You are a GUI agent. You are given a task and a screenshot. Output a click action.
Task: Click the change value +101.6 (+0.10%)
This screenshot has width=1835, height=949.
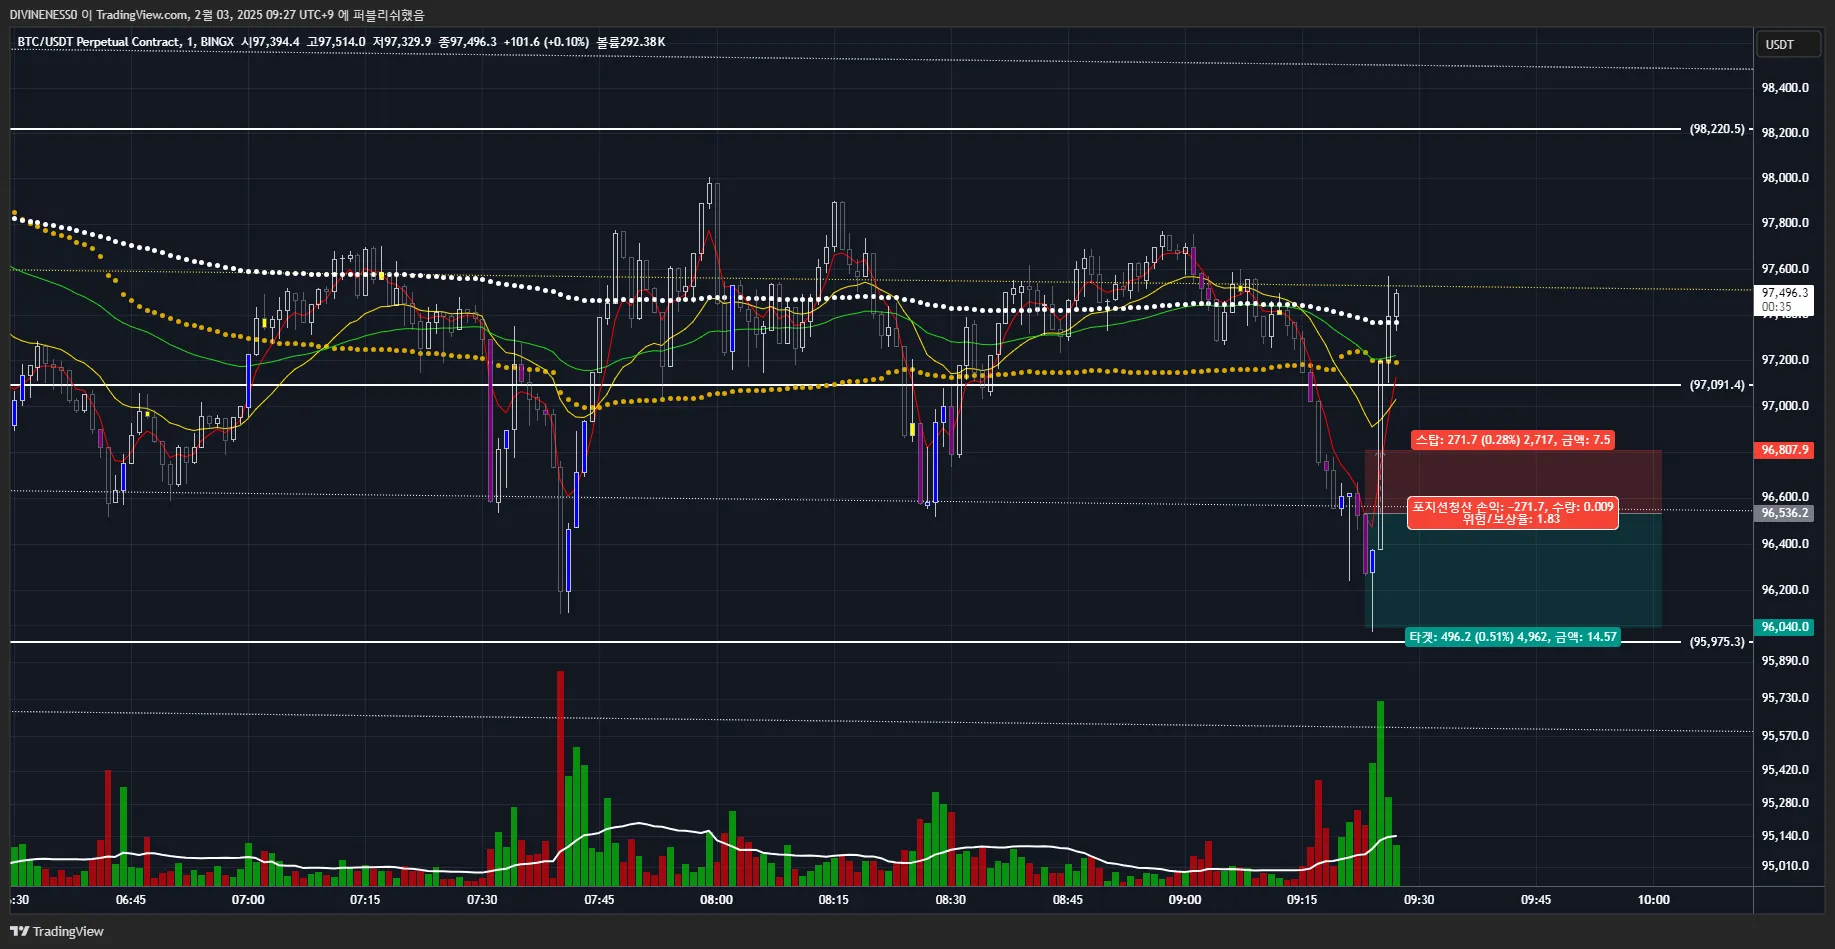click(x=546, y=42)
